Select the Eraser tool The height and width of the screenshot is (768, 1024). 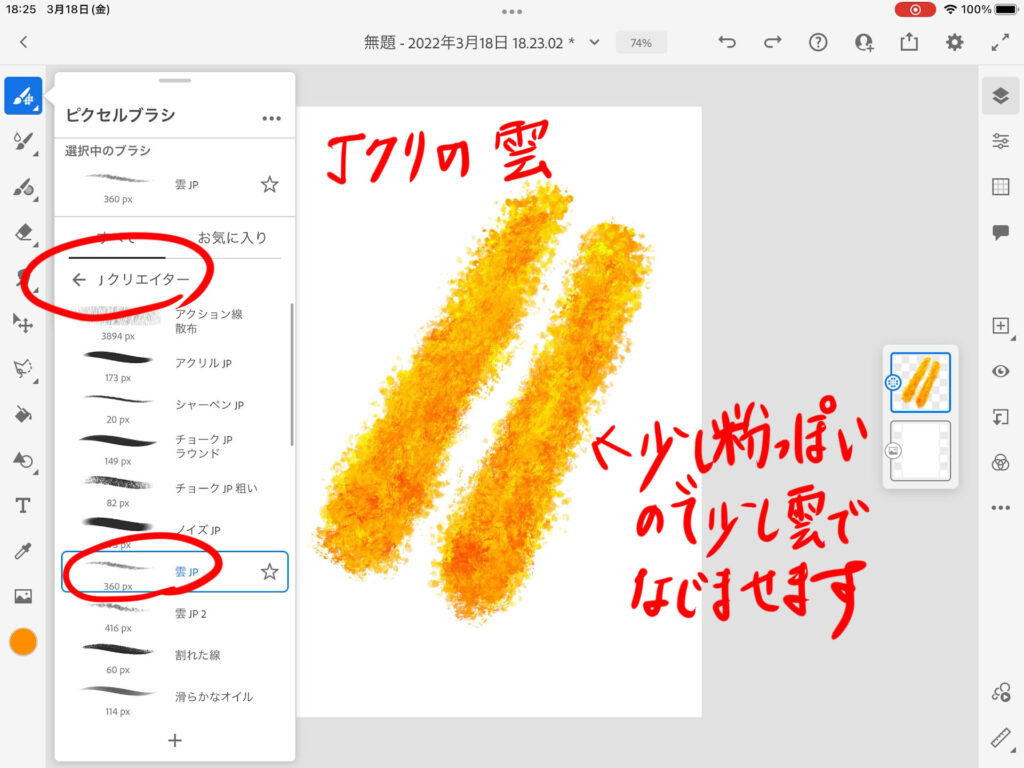click(23, 232)
